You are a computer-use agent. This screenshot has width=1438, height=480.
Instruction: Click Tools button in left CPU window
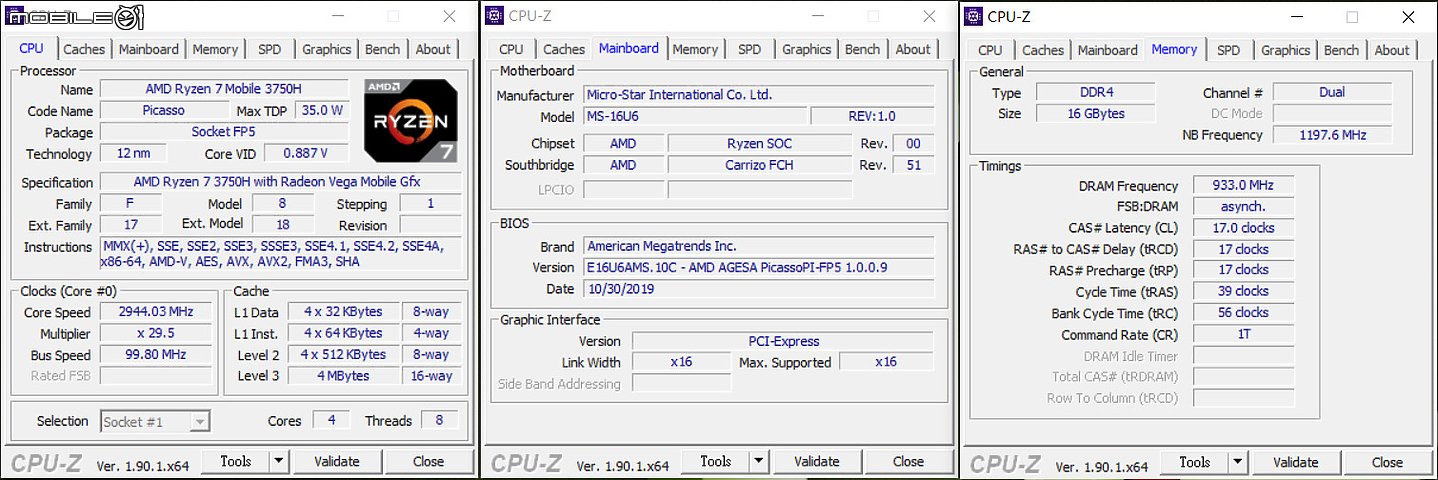tap(236, 461)
